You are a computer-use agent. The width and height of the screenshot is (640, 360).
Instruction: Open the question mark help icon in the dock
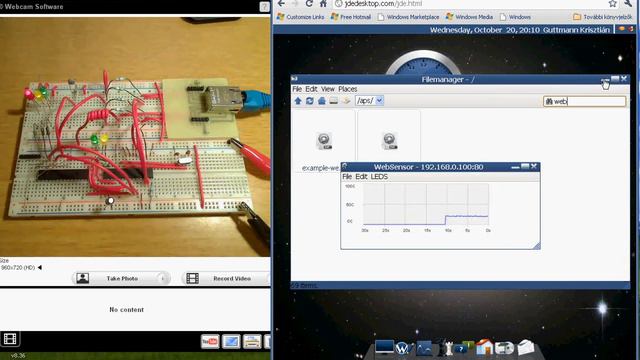coord(463,348)
